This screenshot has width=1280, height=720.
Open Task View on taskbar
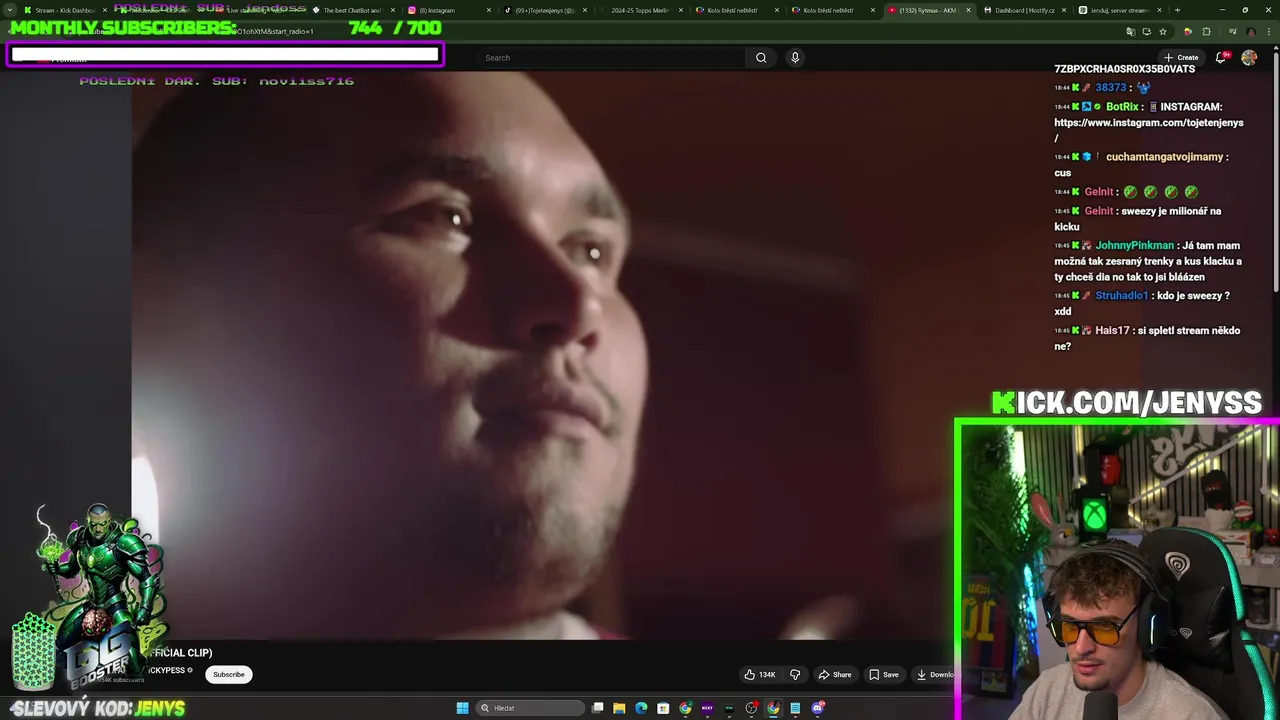click(x=597, y=708)
